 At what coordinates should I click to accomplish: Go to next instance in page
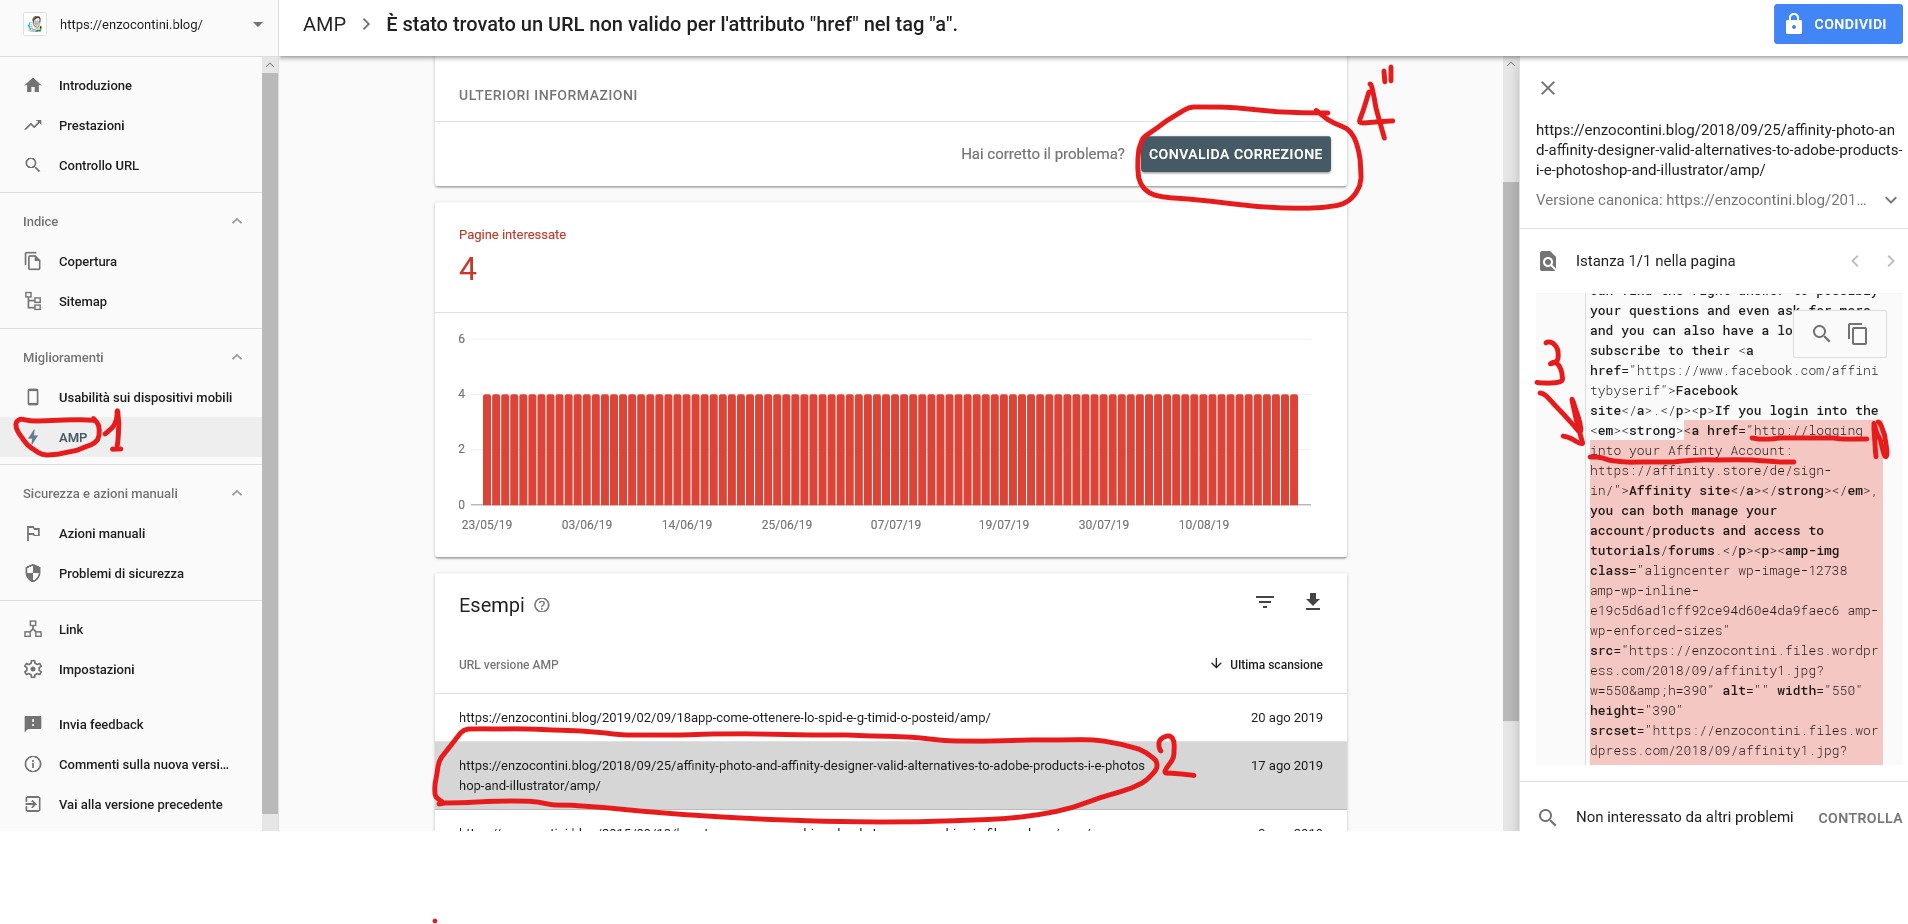pos(1890,261)
